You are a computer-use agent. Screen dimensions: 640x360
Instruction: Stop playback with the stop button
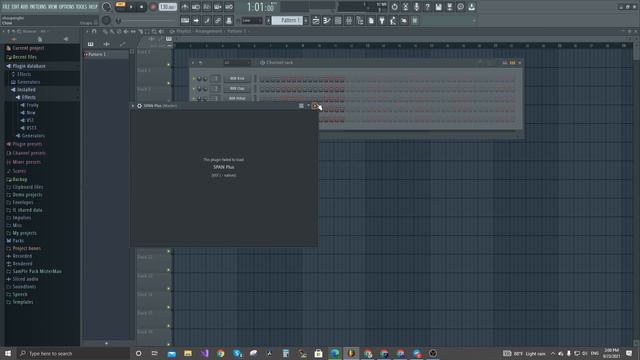tap(141, 7)
